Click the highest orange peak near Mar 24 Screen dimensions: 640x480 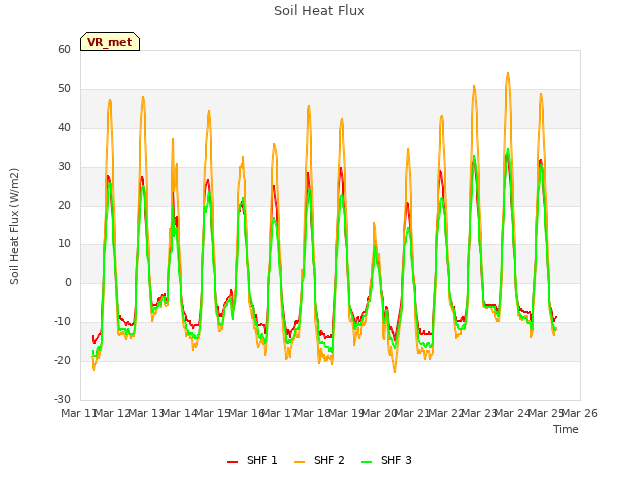[508, 73]
